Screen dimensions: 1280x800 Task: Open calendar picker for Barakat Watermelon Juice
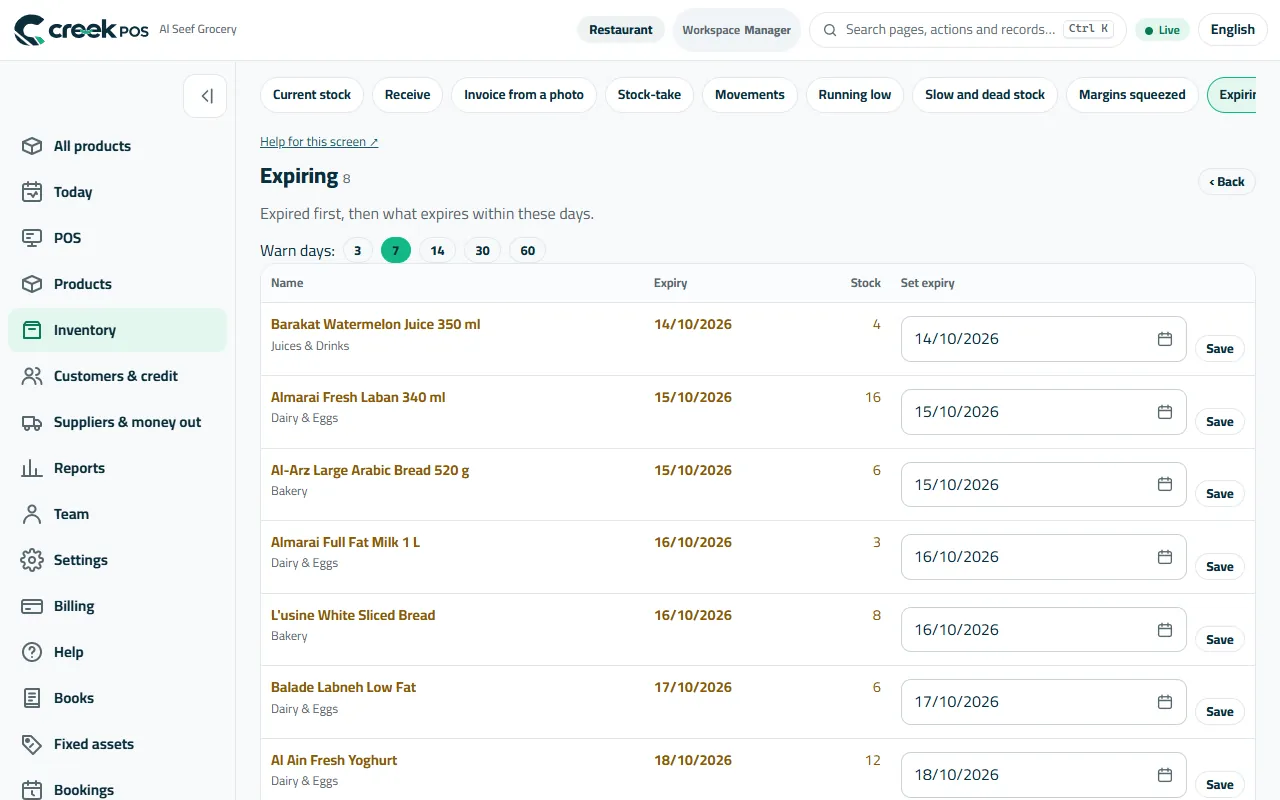[x=1165, y=339]
